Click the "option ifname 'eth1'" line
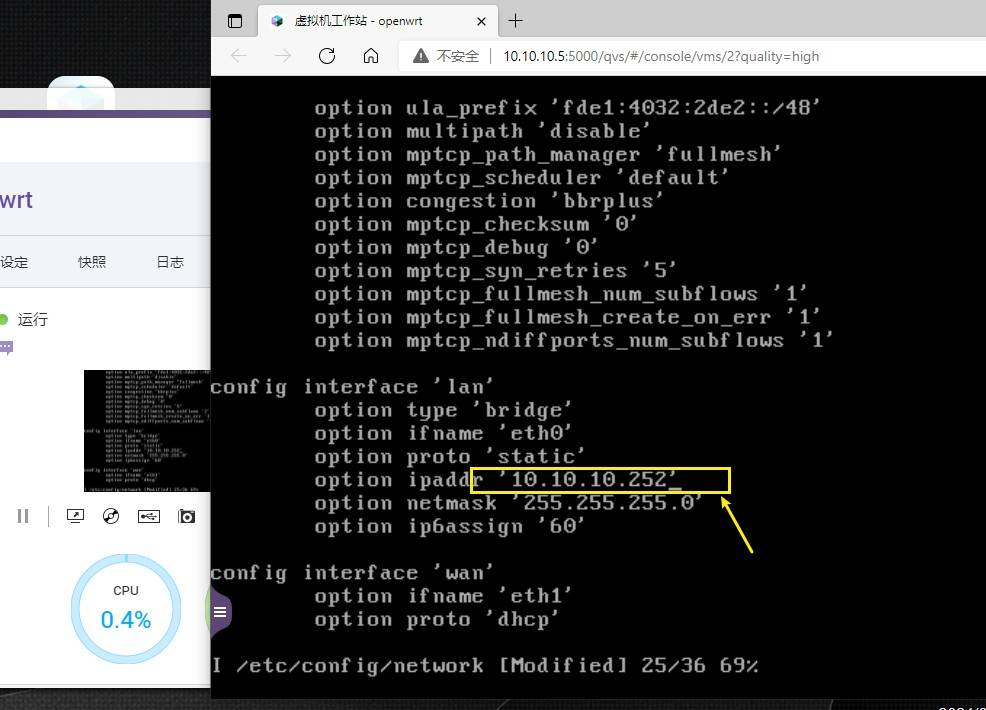The width and height of the screenshot is (986, 710). pyautogui.click(x=443, y=596)
